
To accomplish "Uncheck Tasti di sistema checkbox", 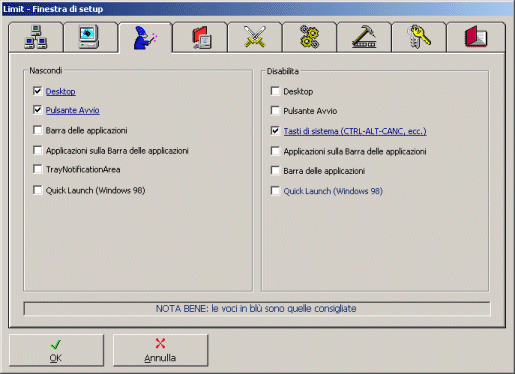I will tap(275, 131).
